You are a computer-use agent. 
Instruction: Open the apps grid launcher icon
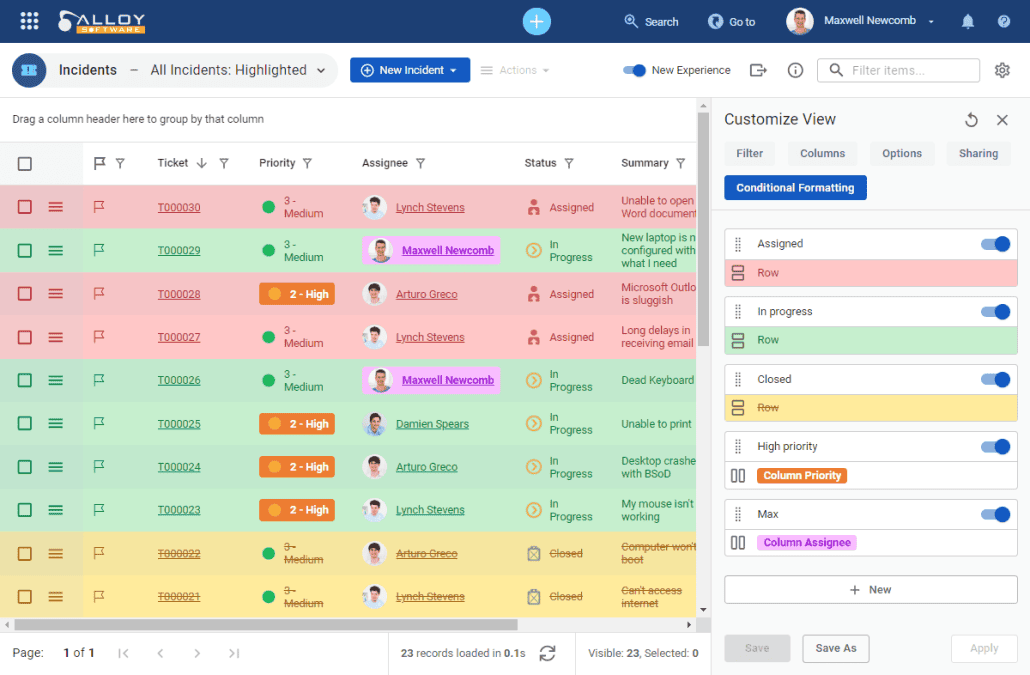pos(29,21)
